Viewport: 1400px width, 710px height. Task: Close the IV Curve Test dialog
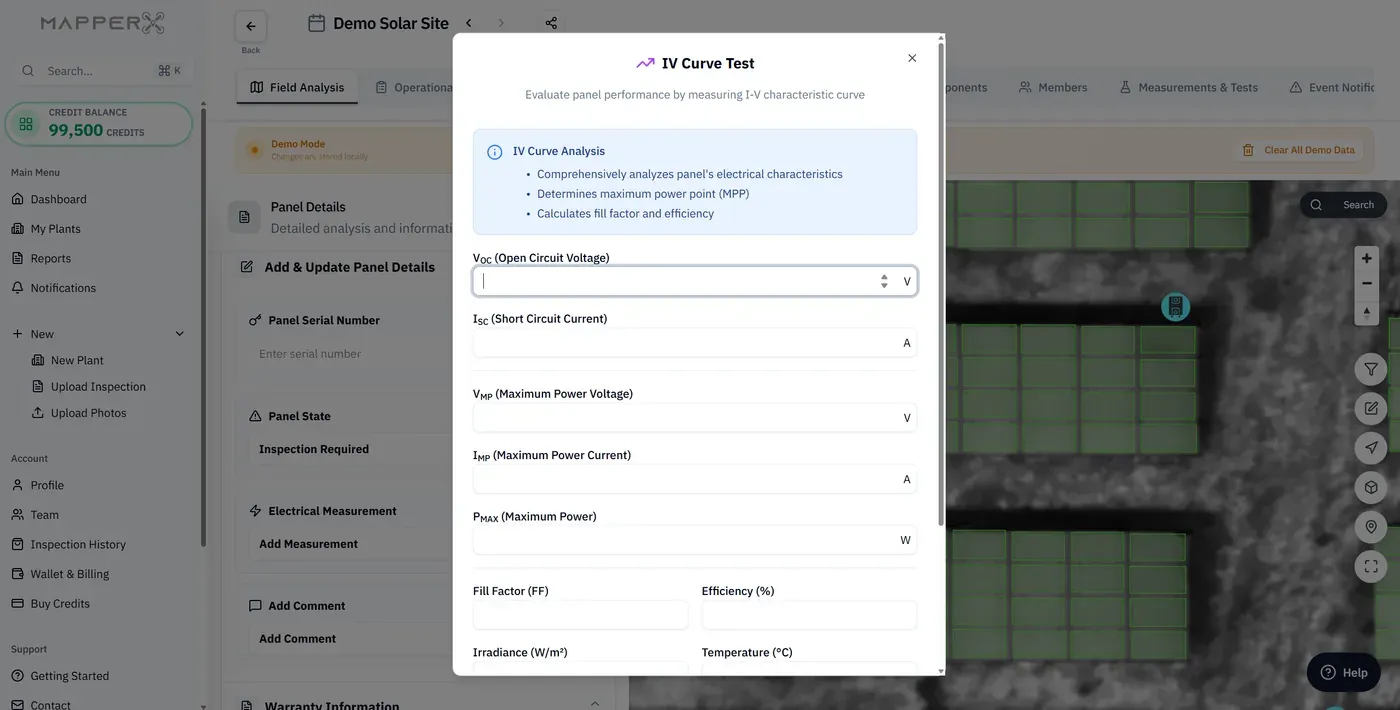tap(912, 58)
